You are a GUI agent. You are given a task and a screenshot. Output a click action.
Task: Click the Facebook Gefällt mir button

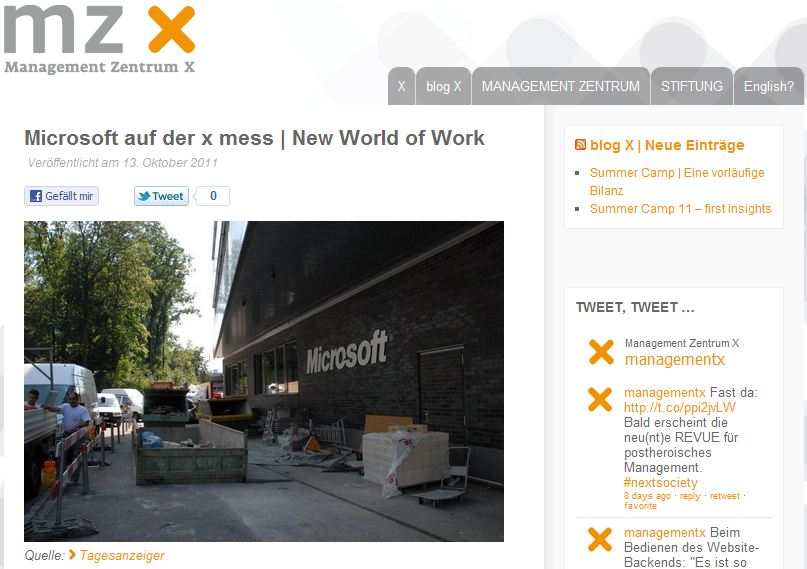coord(61,196)
